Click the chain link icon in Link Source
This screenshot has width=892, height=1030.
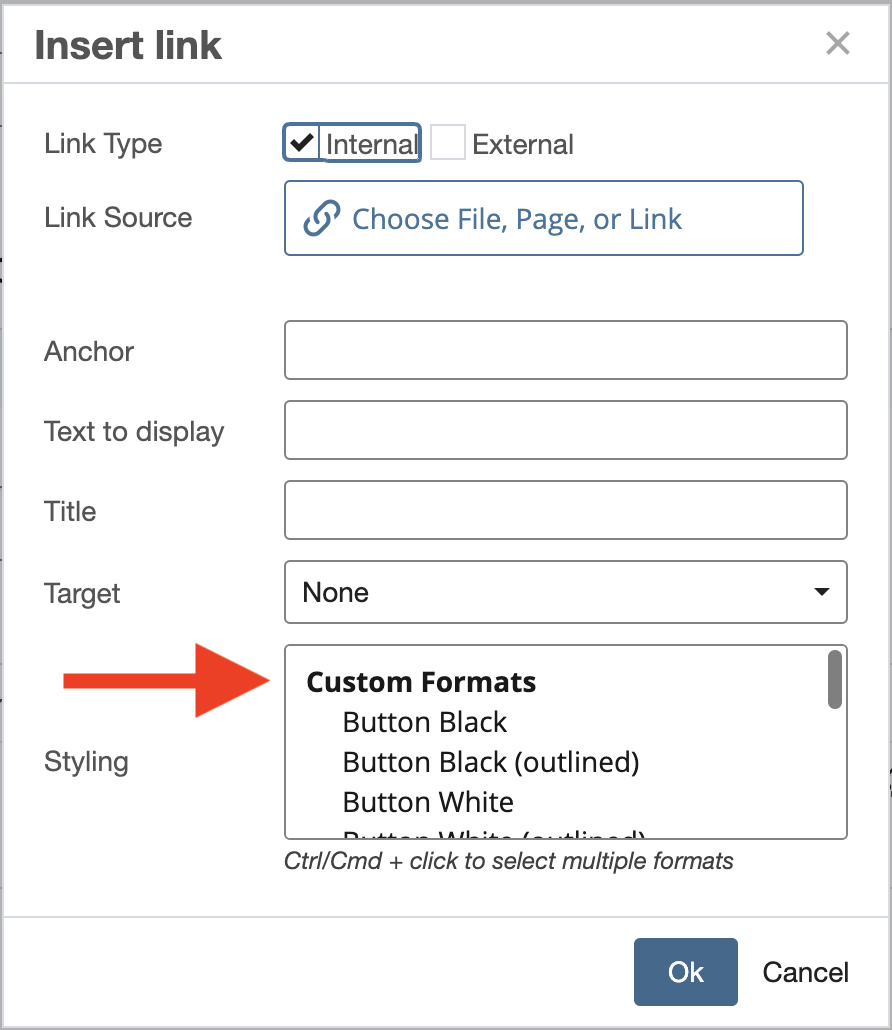coord(320,217)
